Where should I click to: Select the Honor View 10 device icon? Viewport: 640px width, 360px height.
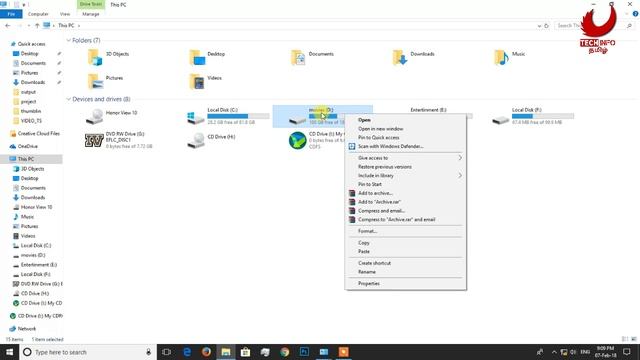click(95, 116)
